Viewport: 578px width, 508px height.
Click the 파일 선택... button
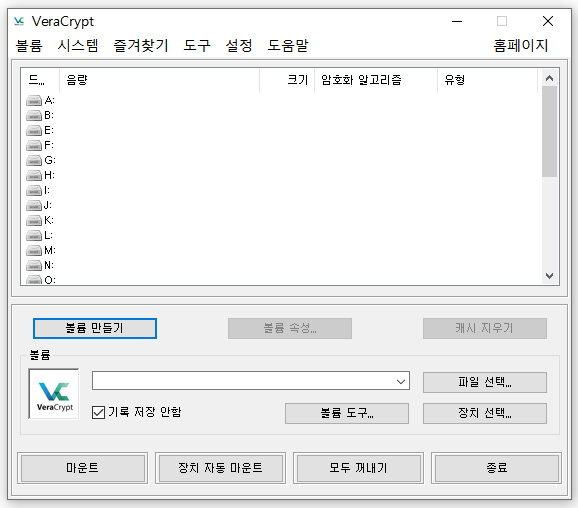pyautogui.click(x=485, y=382)
